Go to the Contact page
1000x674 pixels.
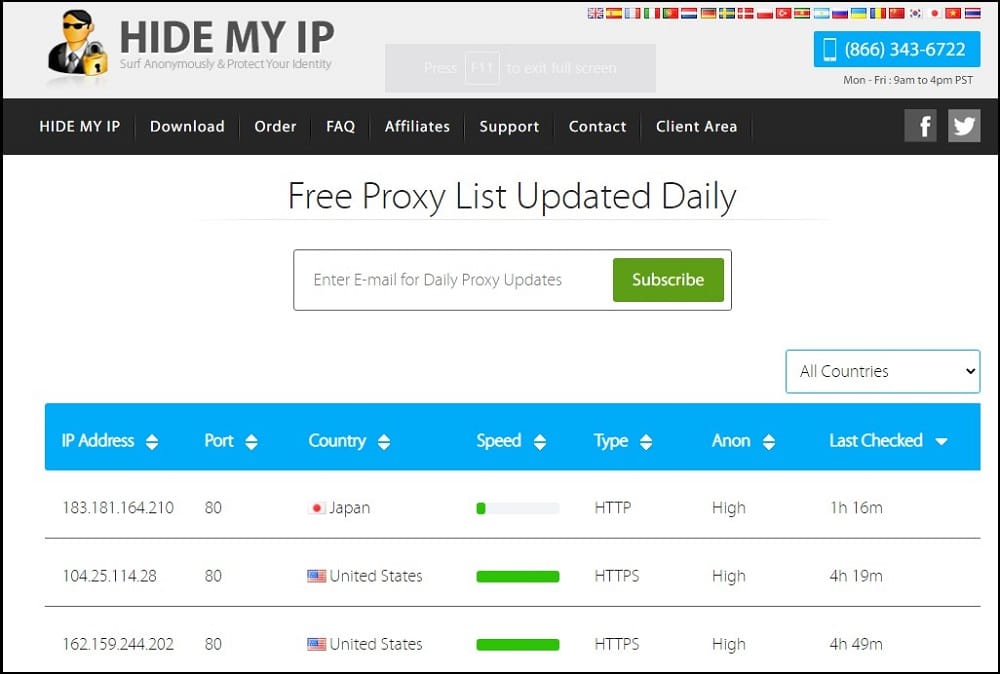point(597,126)
